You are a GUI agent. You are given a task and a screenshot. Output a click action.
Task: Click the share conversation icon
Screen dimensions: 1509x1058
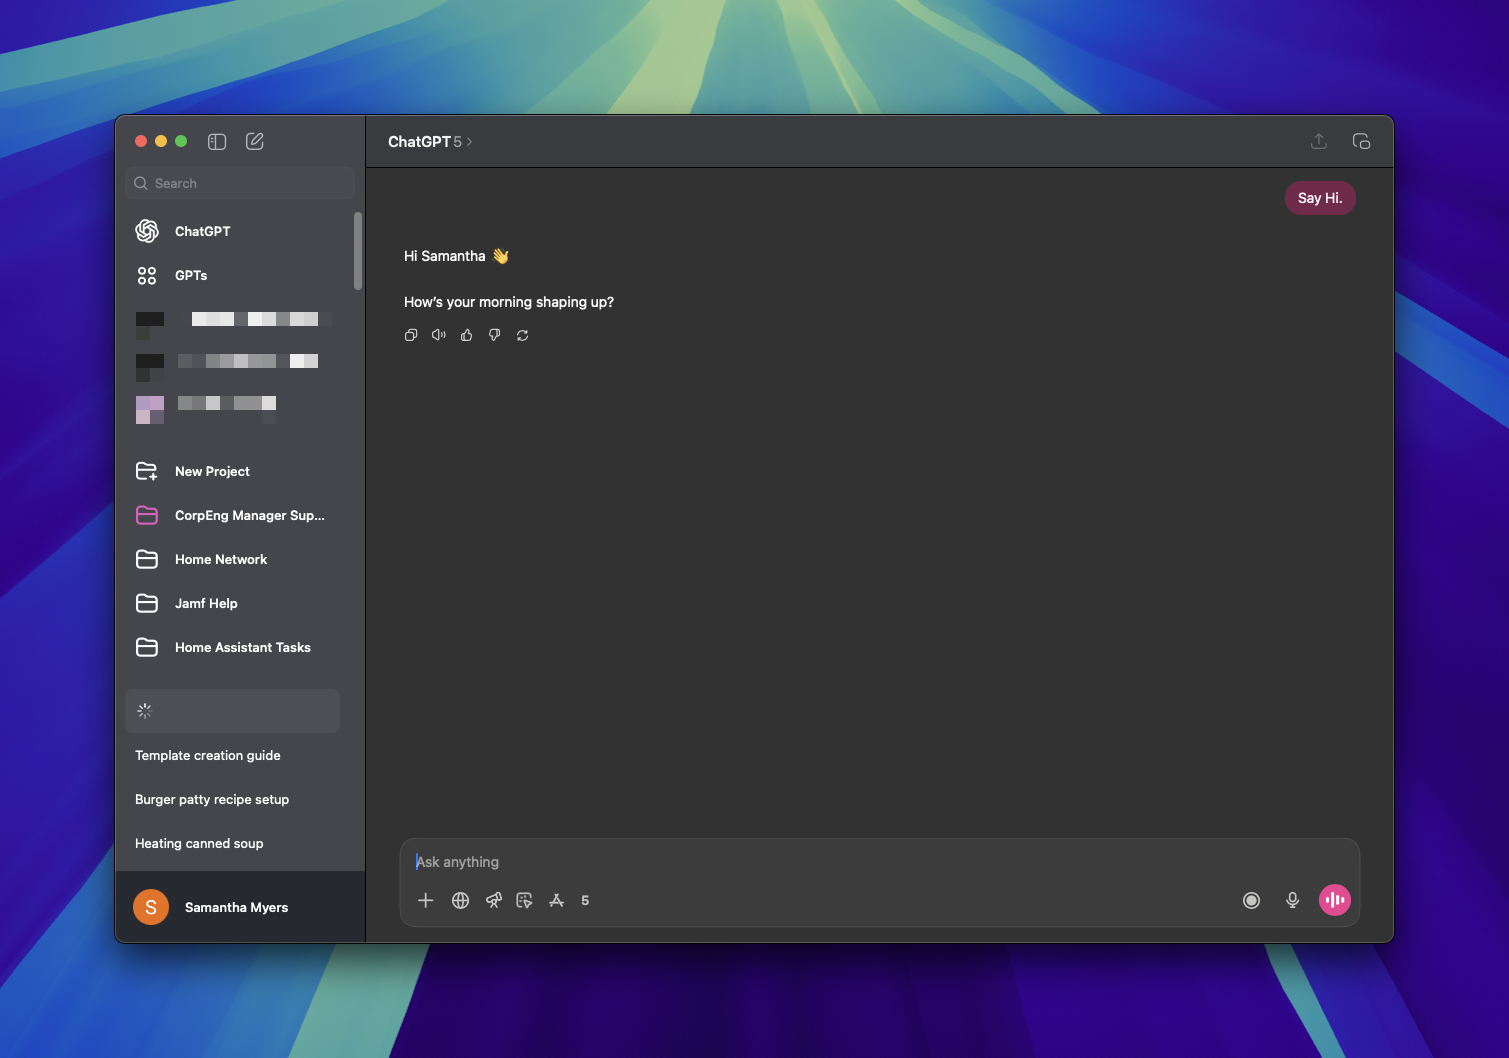click(1319, 142)
